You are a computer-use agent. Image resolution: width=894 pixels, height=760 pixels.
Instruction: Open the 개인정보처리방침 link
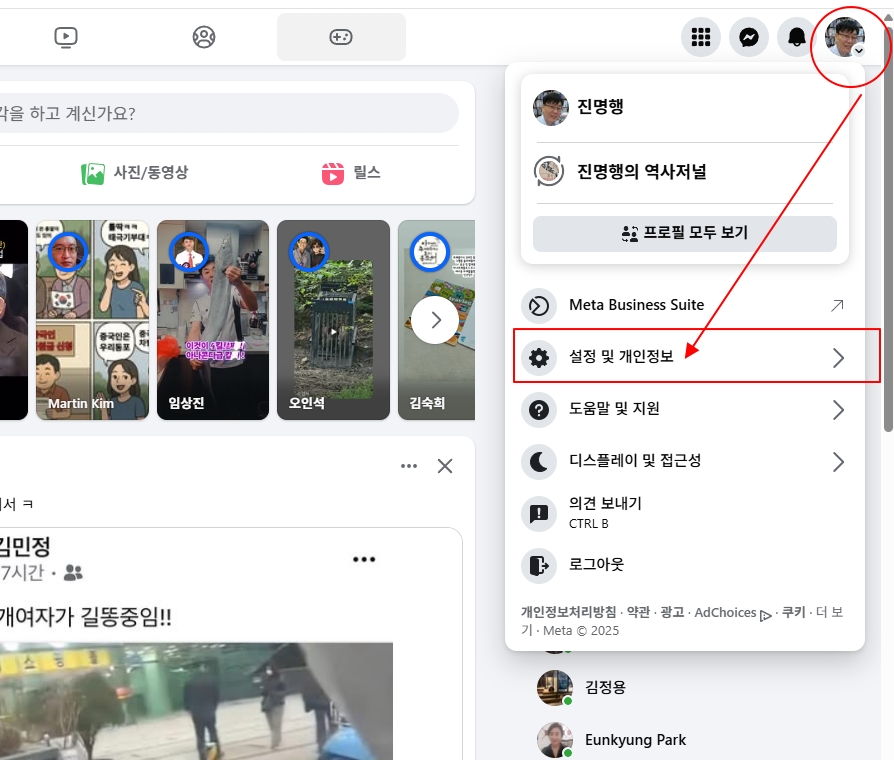(568, 612)
